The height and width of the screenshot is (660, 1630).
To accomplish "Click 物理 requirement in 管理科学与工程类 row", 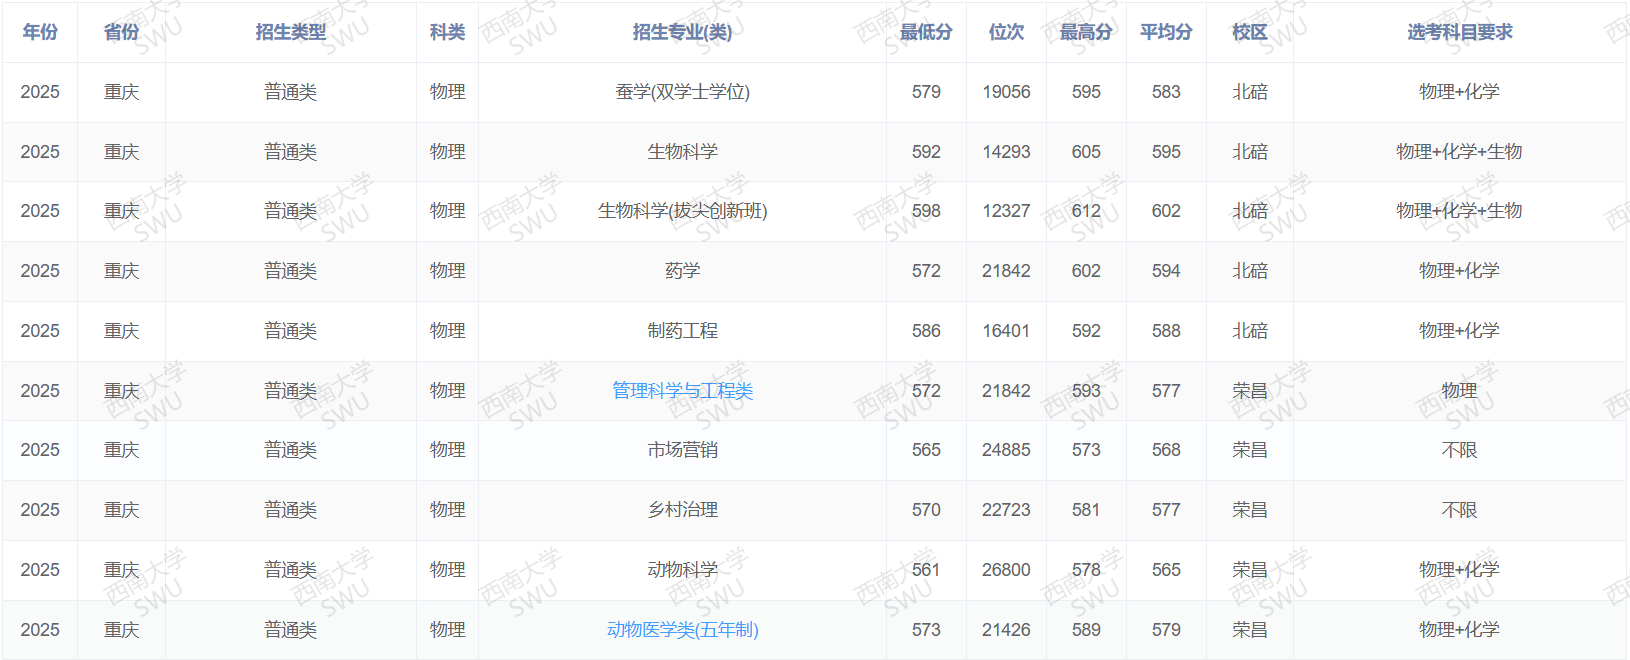I will (x=1459, y=391).
